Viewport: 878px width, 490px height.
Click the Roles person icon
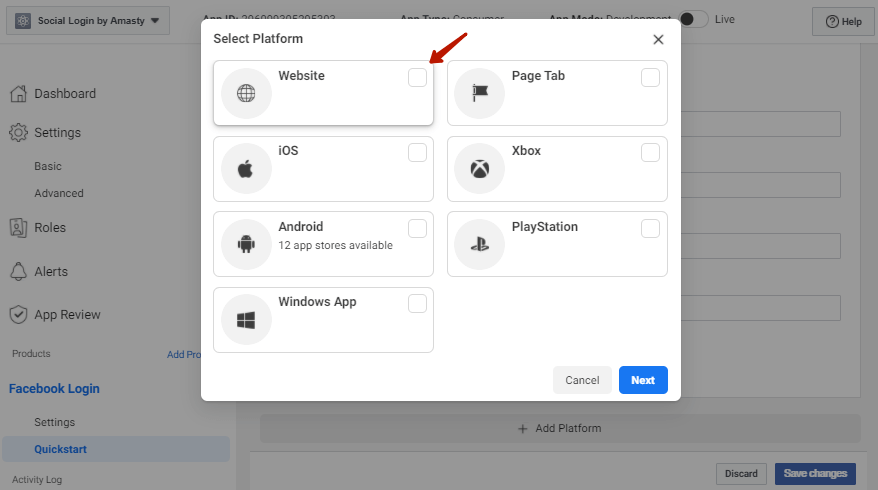[x=18, y=227]
